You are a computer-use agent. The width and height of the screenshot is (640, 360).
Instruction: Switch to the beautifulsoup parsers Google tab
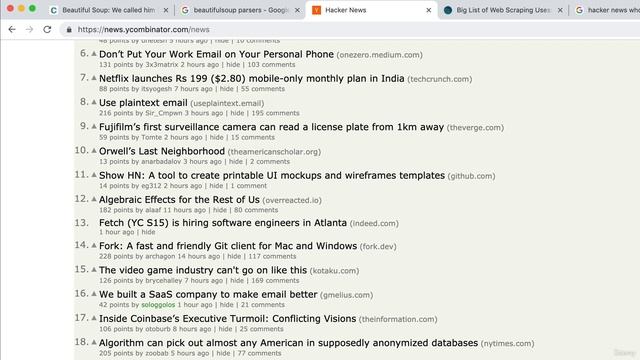[x=240, y=10]
